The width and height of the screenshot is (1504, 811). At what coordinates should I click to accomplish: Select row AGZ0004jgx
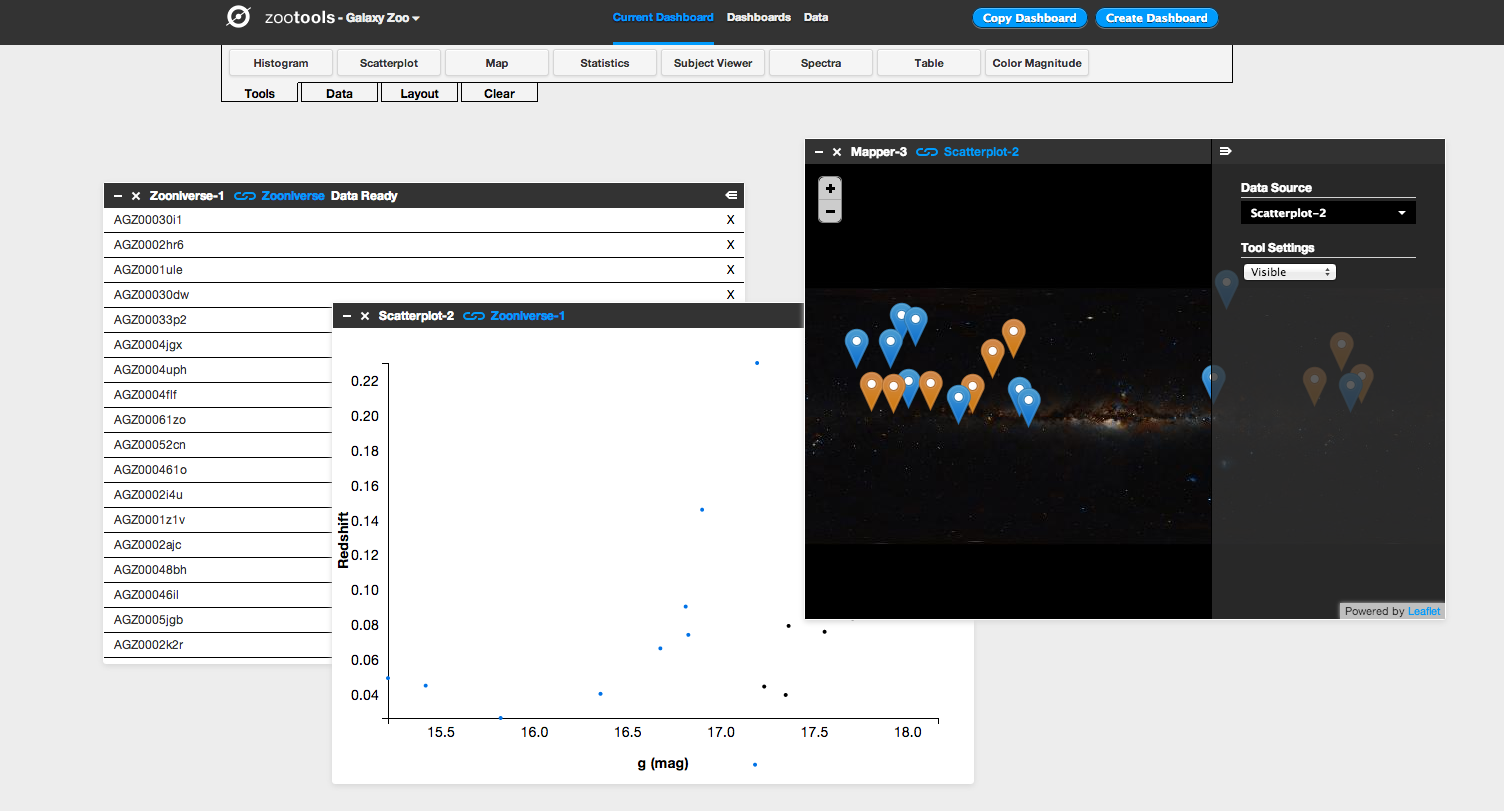[x=218, y=345]
